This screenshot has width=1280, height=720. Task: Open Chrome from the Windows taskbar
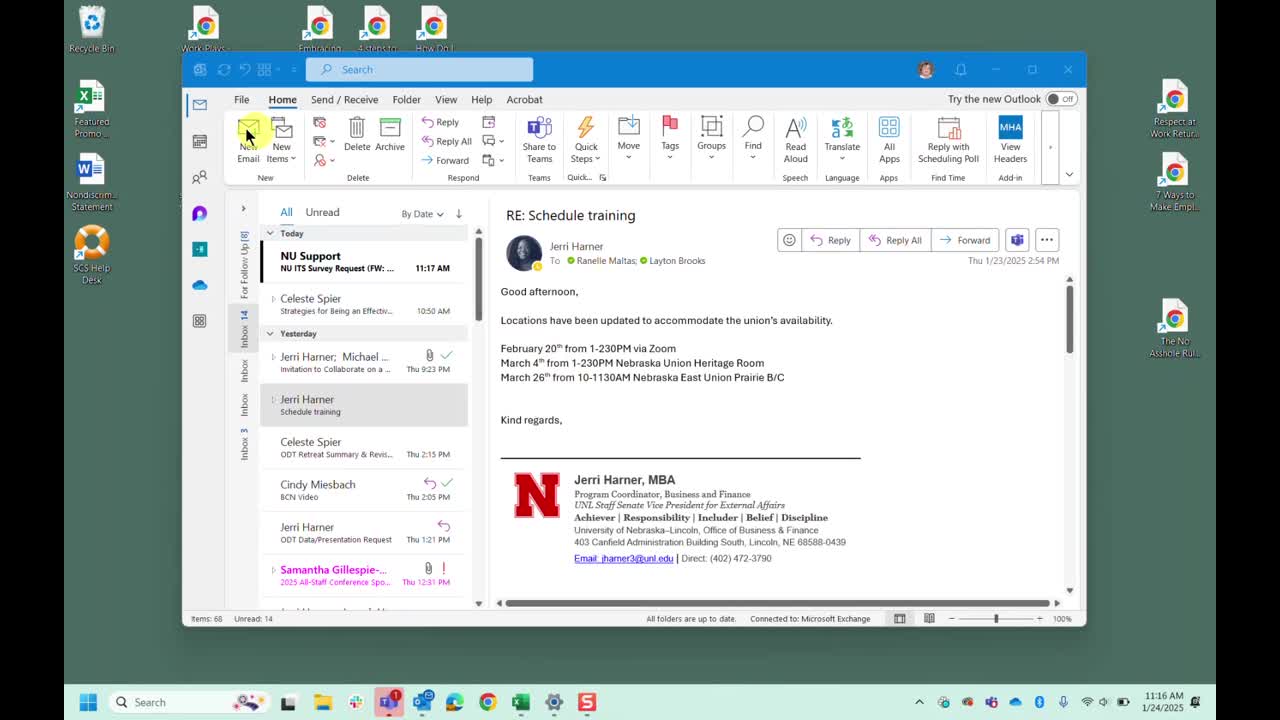point(487,702)
